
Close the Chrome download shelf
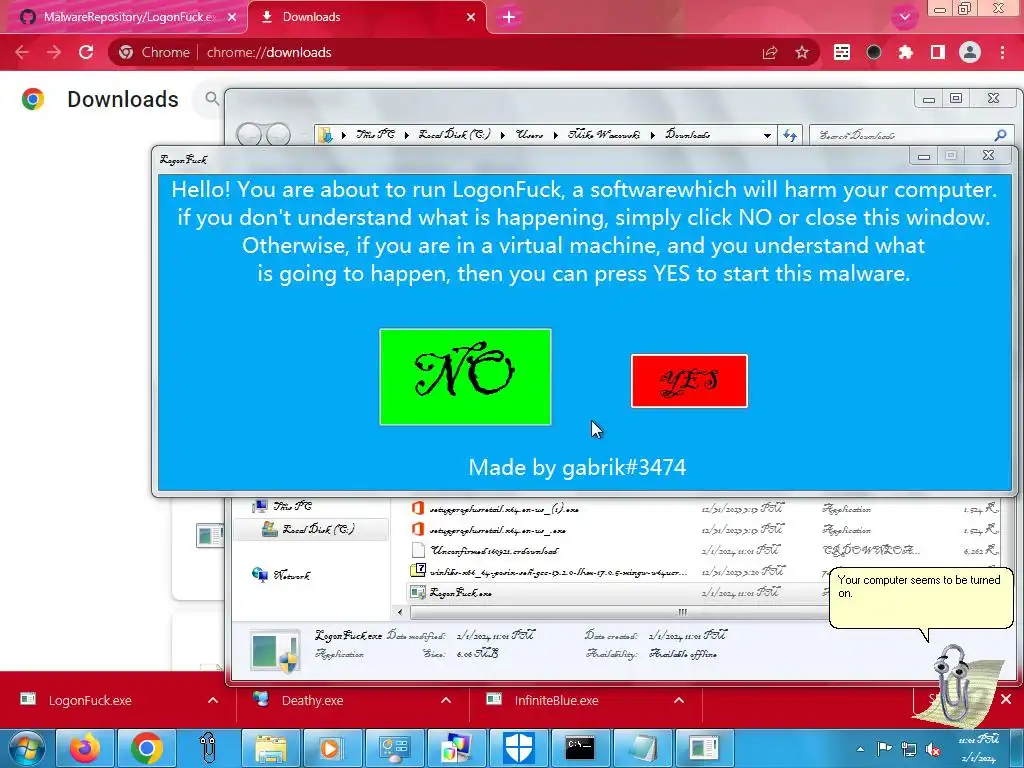click(x=1006, y=699)
